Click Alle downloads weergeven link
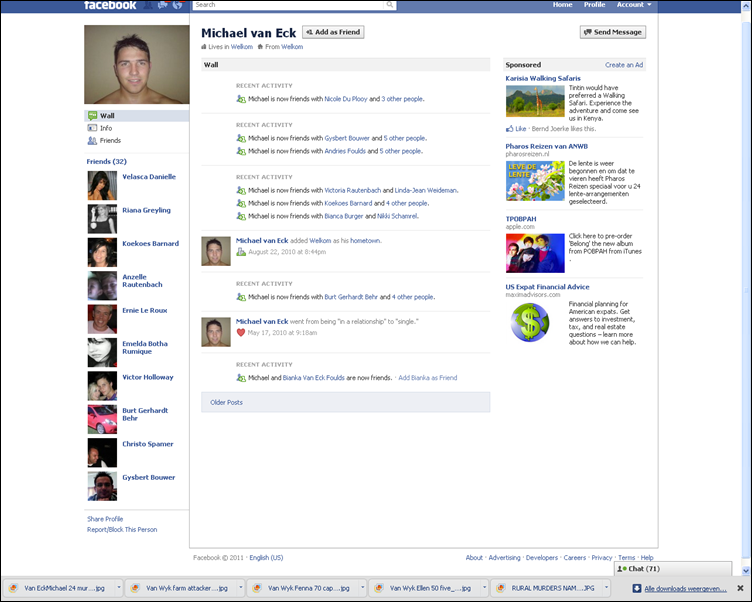This screenshot has width=752, height=602. click(685, 589)
